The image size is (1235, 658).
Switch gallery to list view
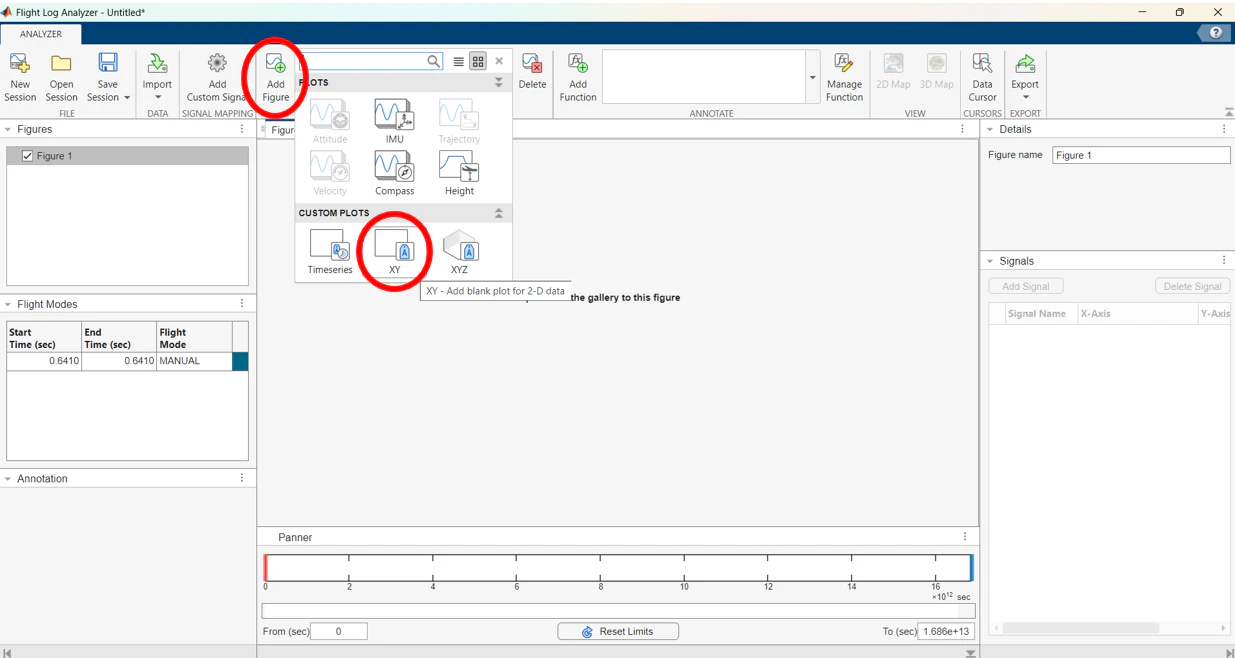(x=458, y=61)
